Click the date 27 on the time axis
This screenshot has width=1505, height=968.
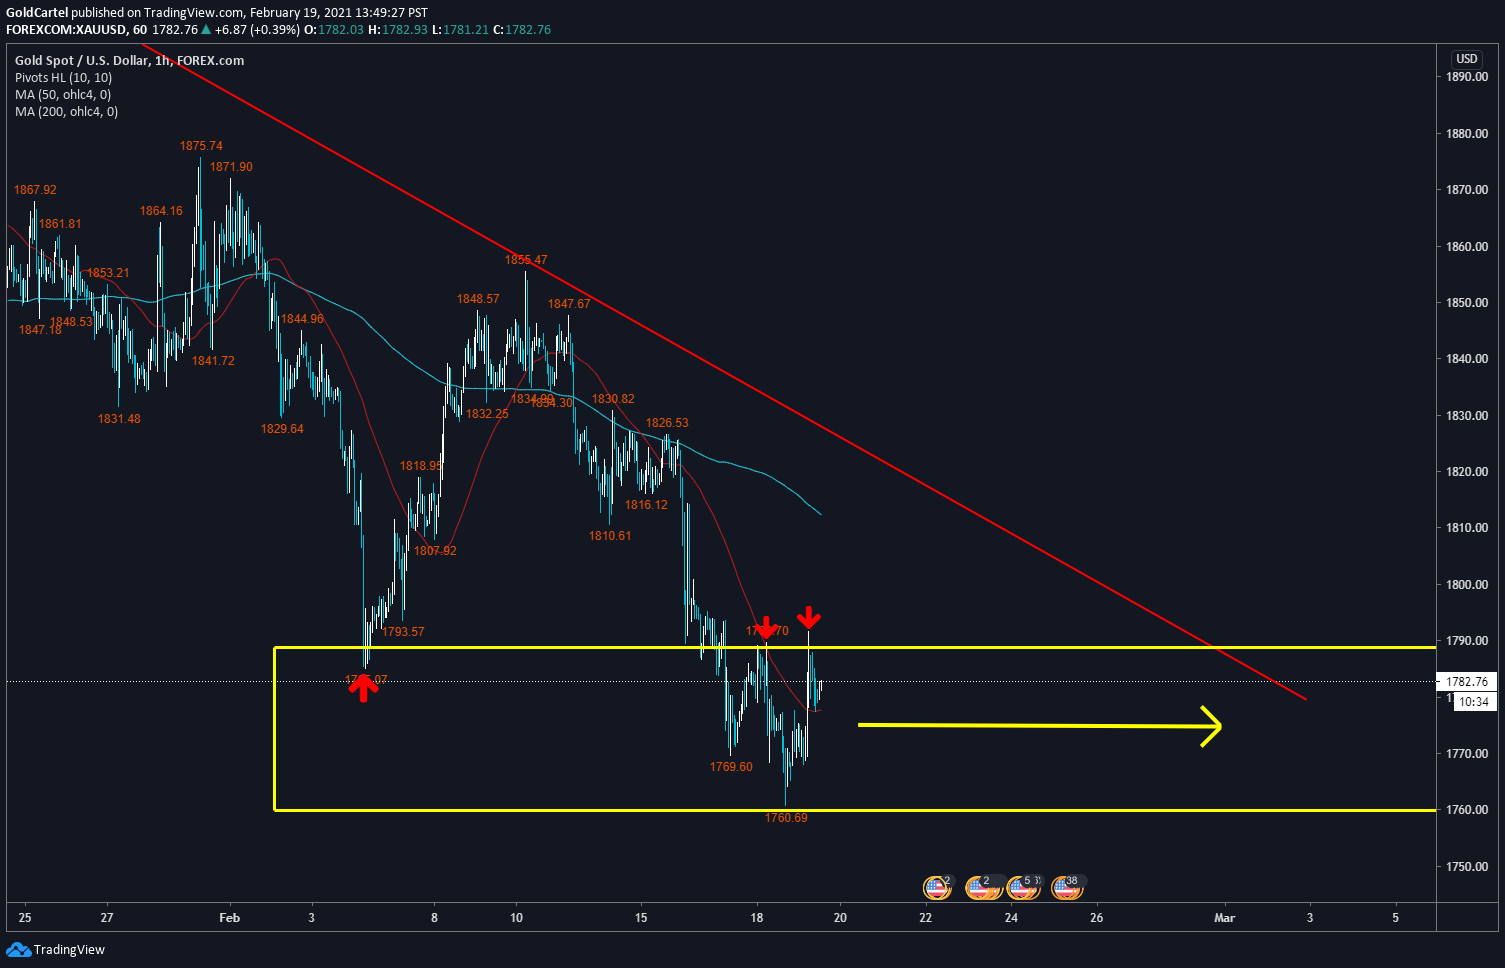coord(107,918)
